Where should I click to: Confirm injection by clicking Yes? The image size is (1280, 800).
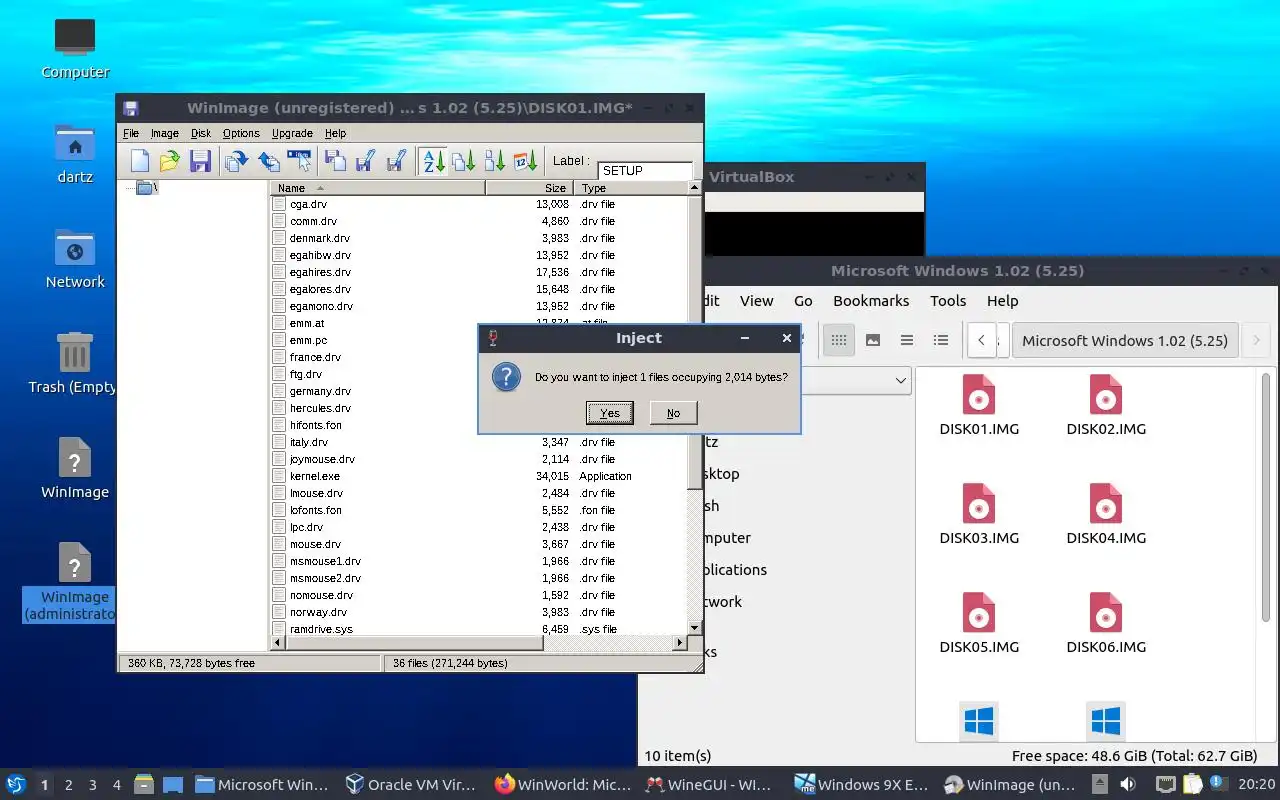(610, 413)
